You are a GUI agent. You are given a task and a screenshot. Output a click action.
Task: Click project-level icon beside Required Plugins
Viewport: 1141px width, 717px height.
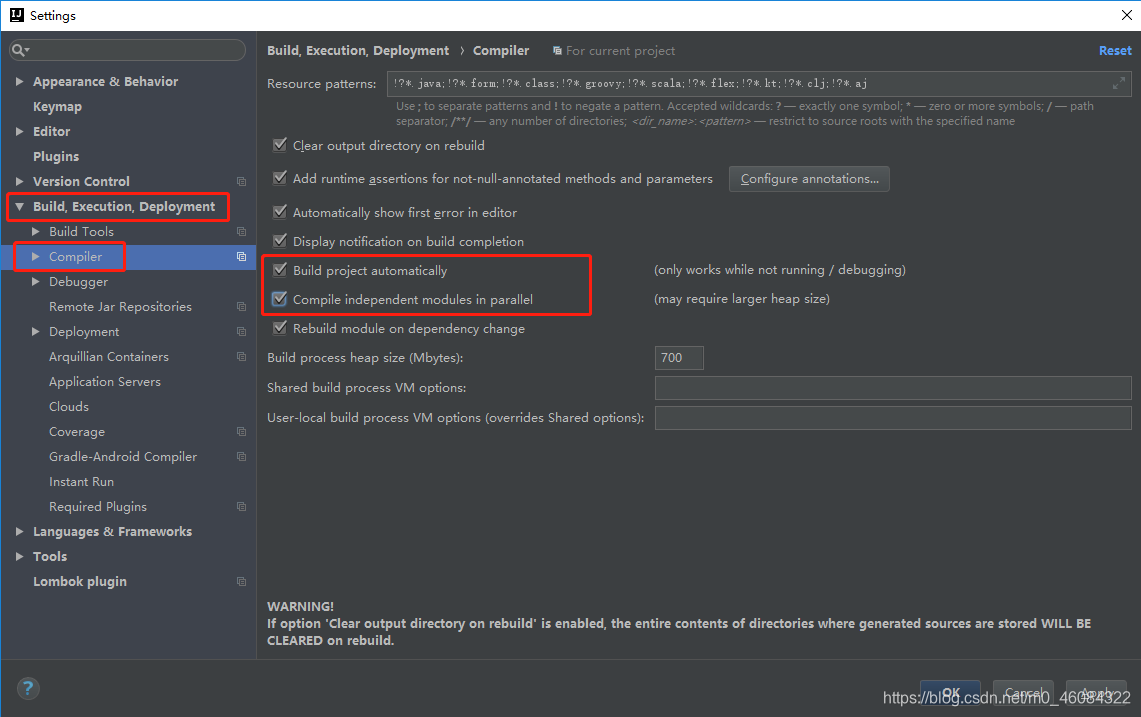242,507
